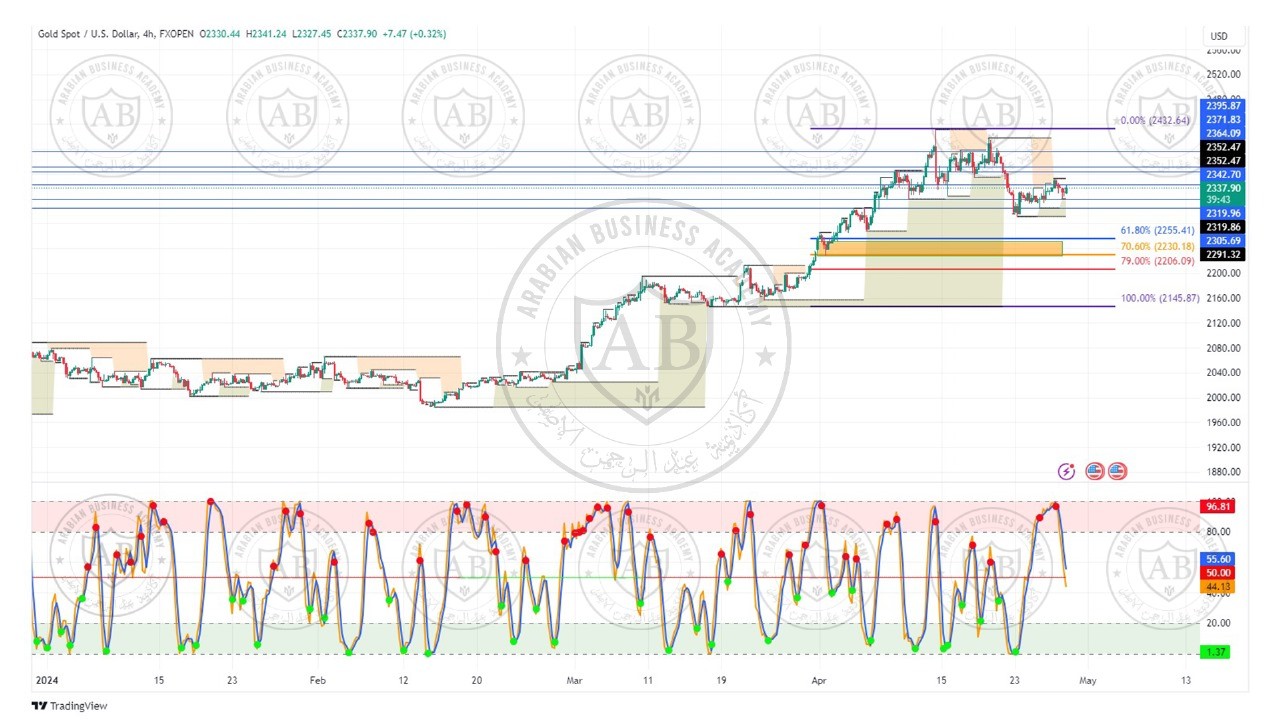
Task: Click the 2364.09 price label
Action: tap(1223, 134)
